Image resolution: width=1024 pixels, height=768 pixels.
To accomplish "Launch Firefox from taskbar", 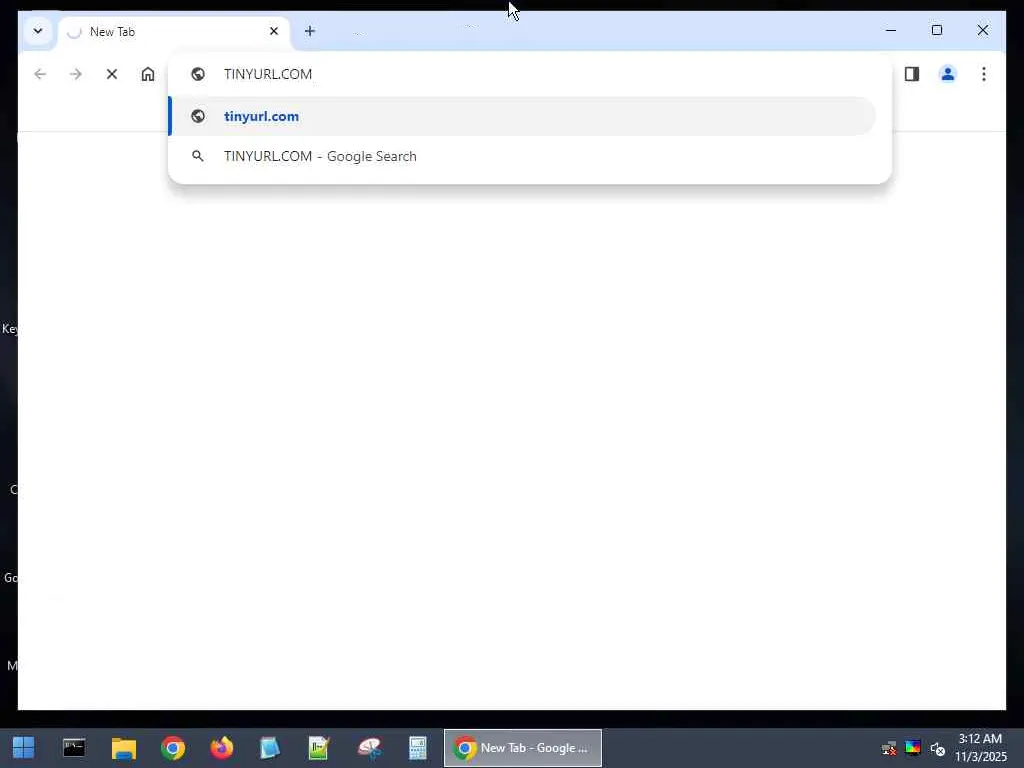I will pyautogui.click(x=221, y=748).
